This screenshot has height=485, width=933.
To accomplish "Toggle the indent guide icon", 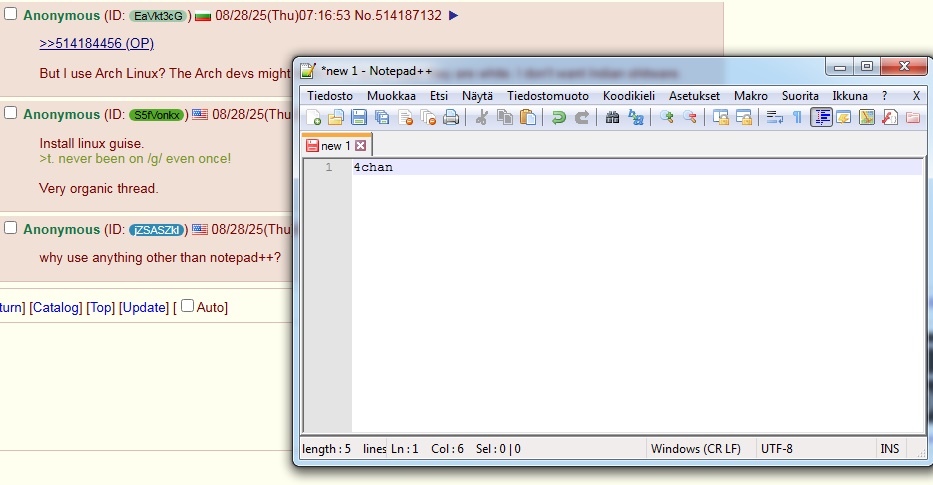I will pyautogui.click(x=821, y=117).
